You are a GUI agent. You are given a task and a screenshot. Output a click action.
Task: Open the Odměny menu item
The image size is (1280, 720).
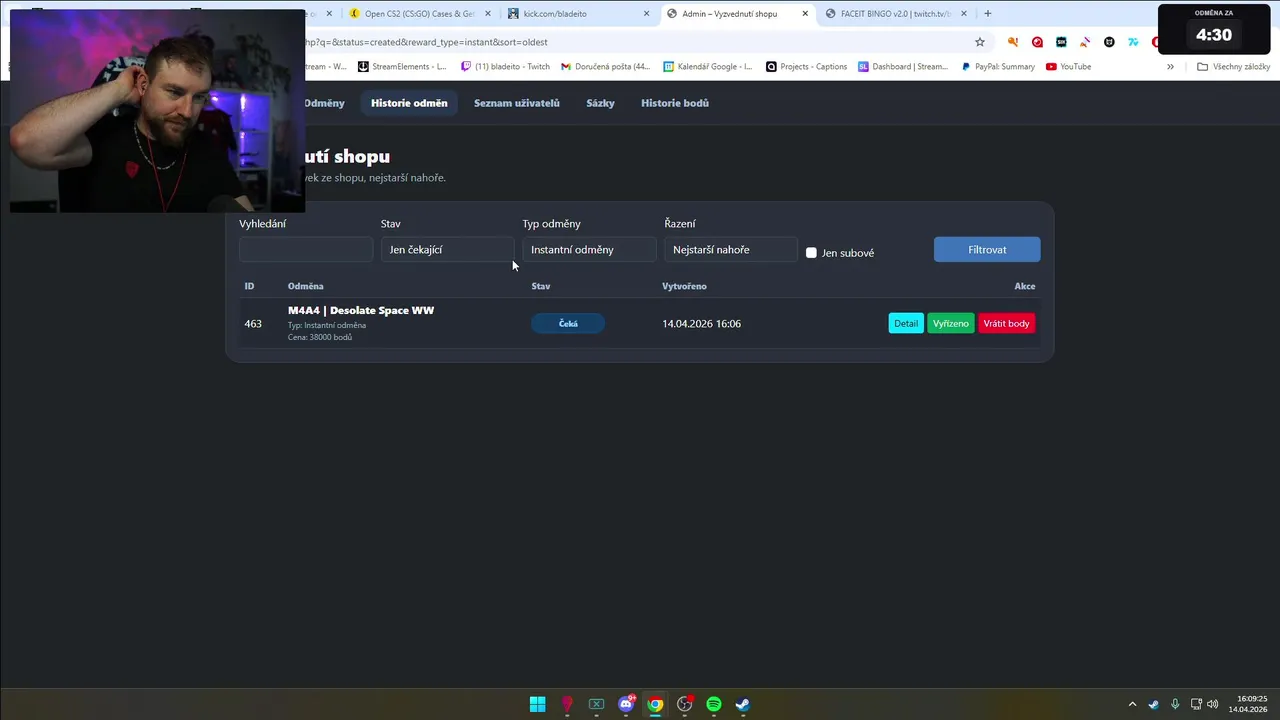[324, 103]
